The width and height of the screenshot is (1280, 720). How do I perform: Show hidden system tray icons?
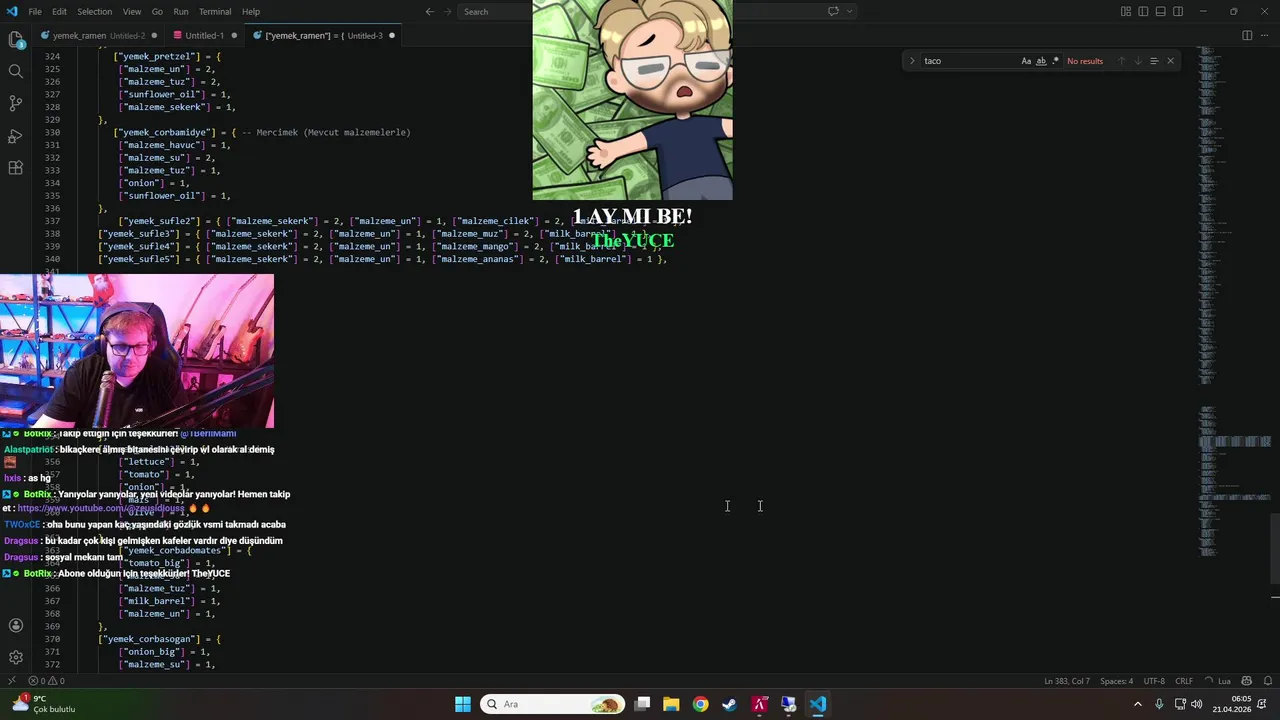pos(1137,704)
